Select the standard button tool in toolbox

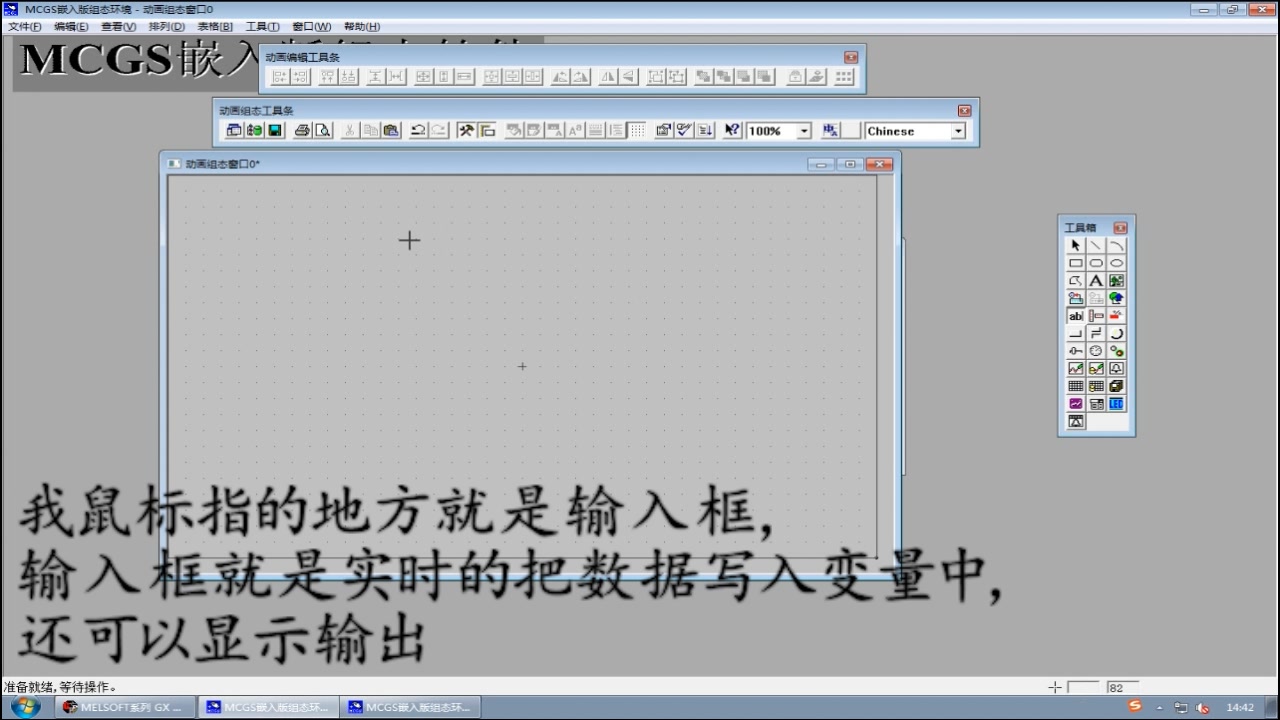(1076, 333)
